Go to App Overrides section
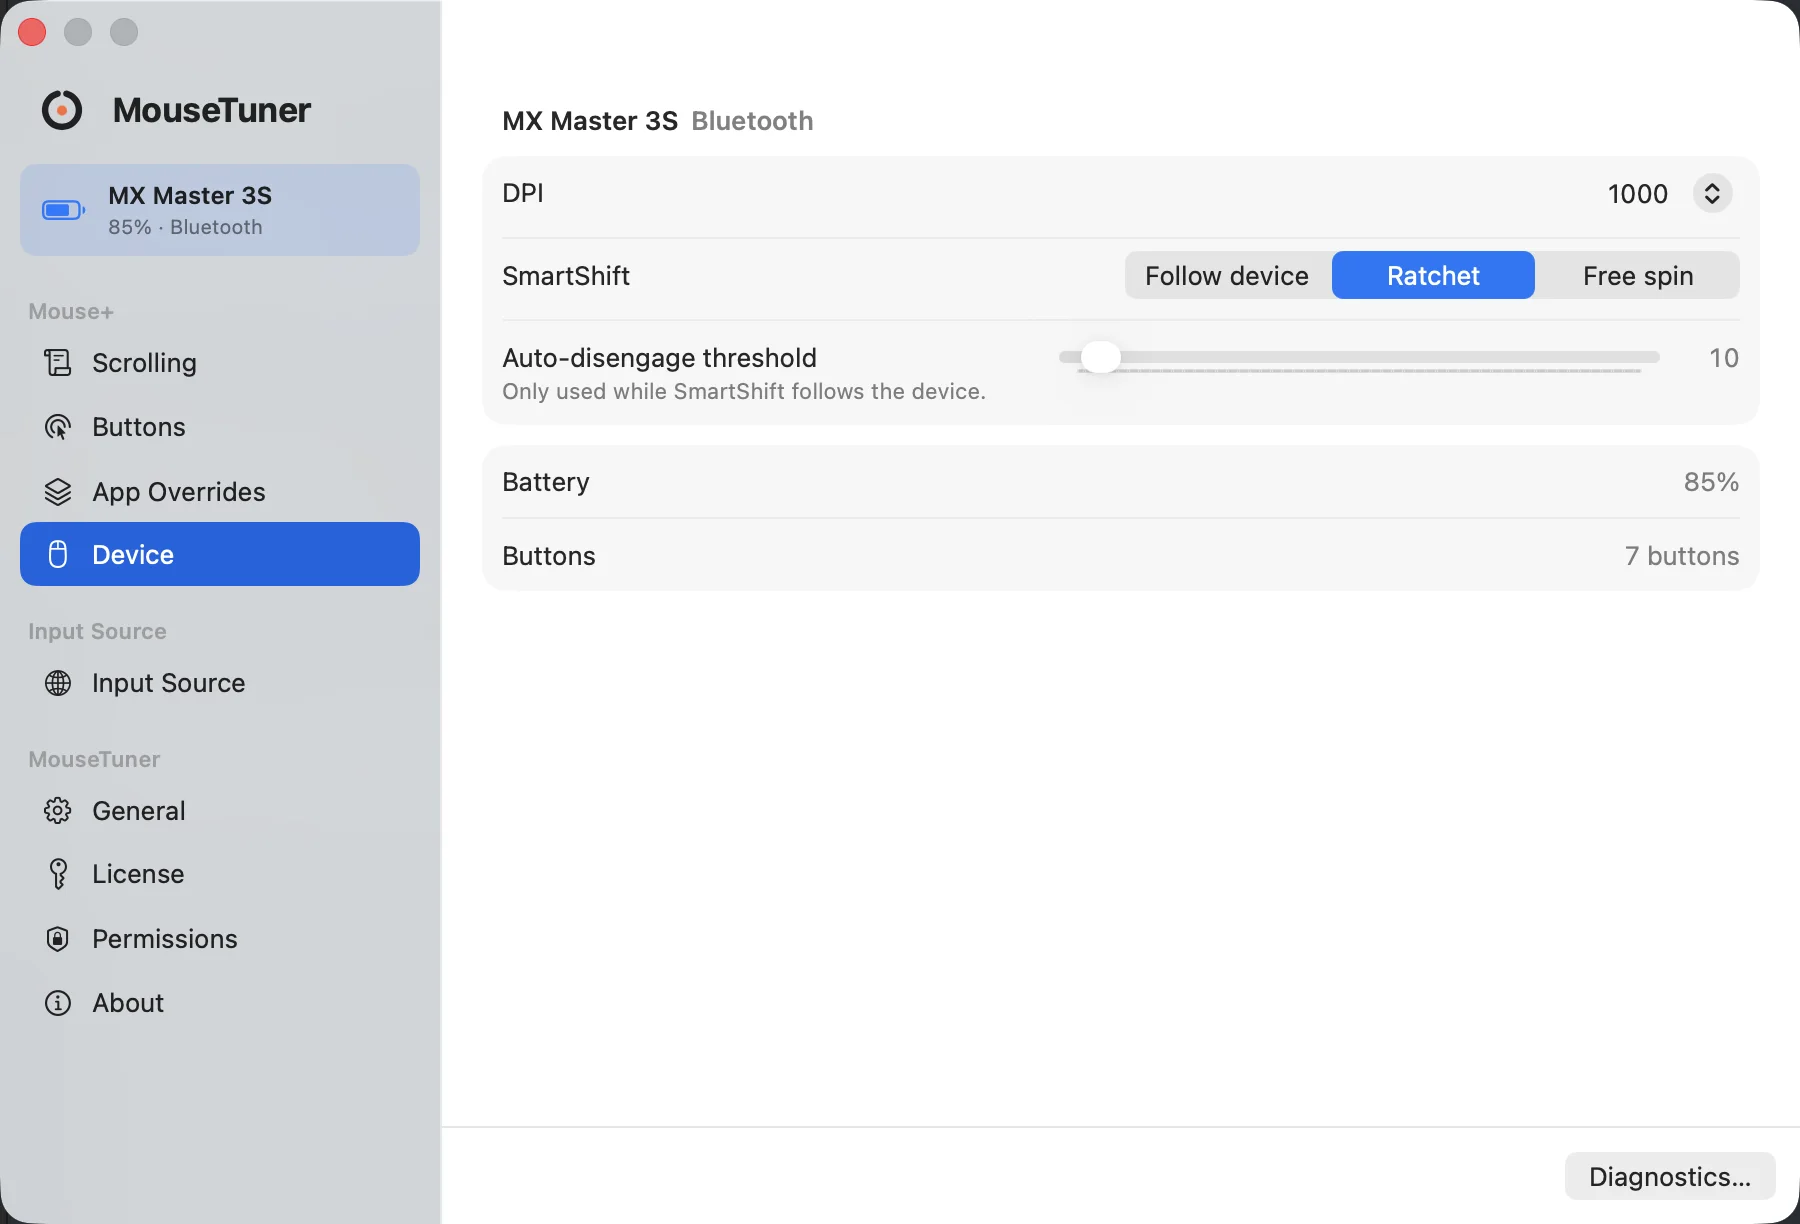Image resolution: width=1800 pixels, height=1224 pixels. click(220, 492)
